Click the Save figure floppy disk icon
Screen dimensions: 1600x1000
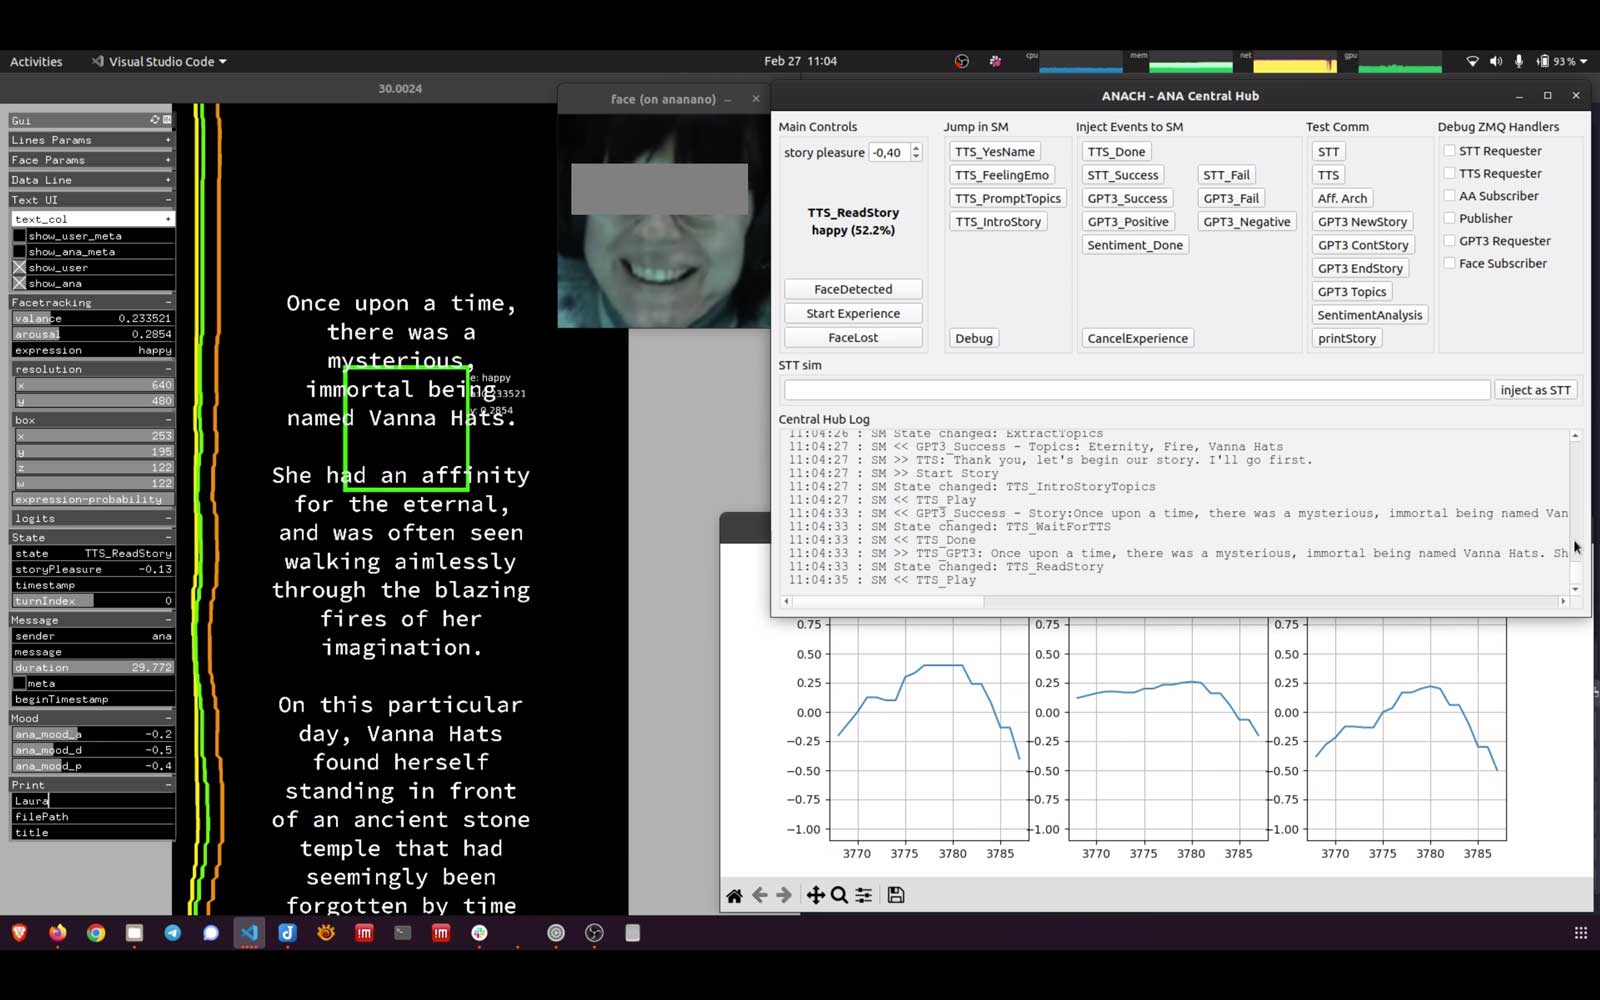click(896, 895)
